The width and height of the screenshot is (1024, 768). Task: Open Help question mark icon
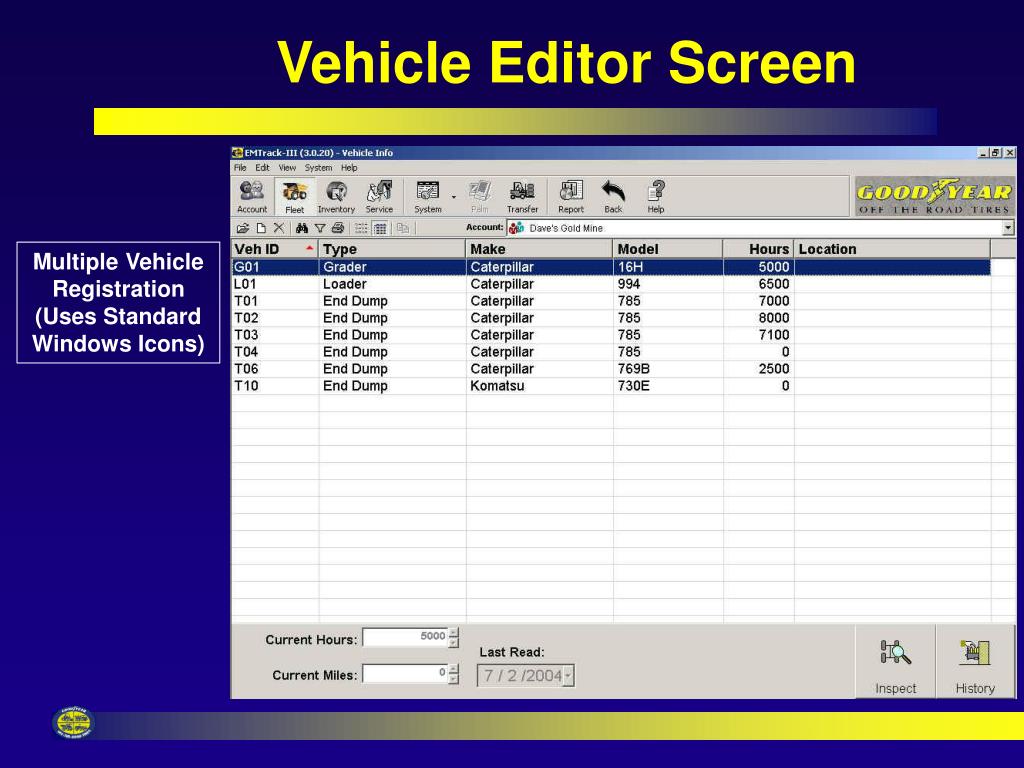(656, 197)
